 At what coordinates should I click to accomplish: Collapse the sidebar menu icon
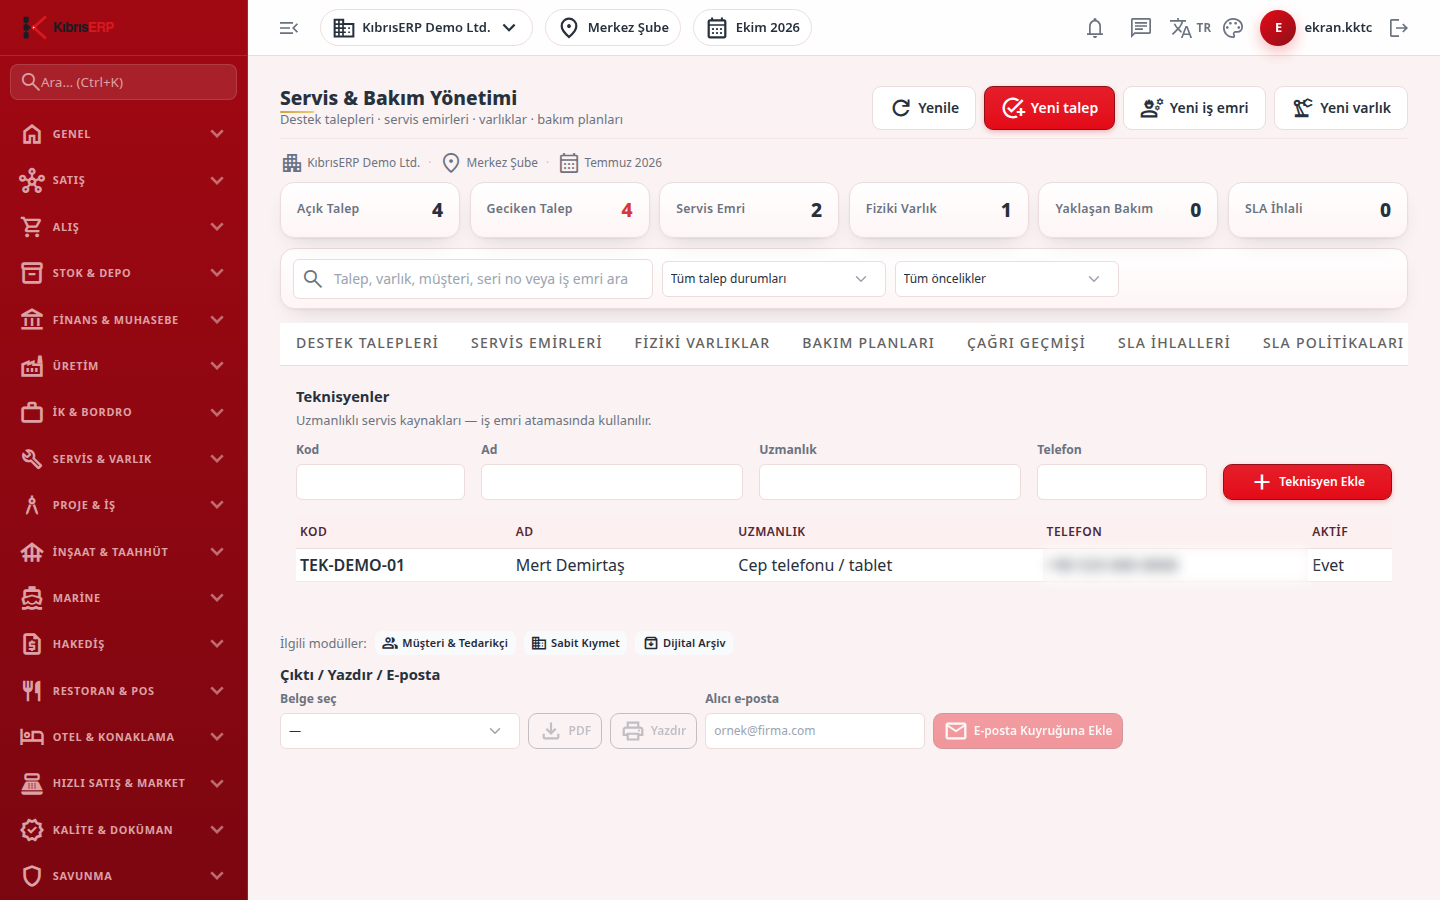[x=289, y=28]
